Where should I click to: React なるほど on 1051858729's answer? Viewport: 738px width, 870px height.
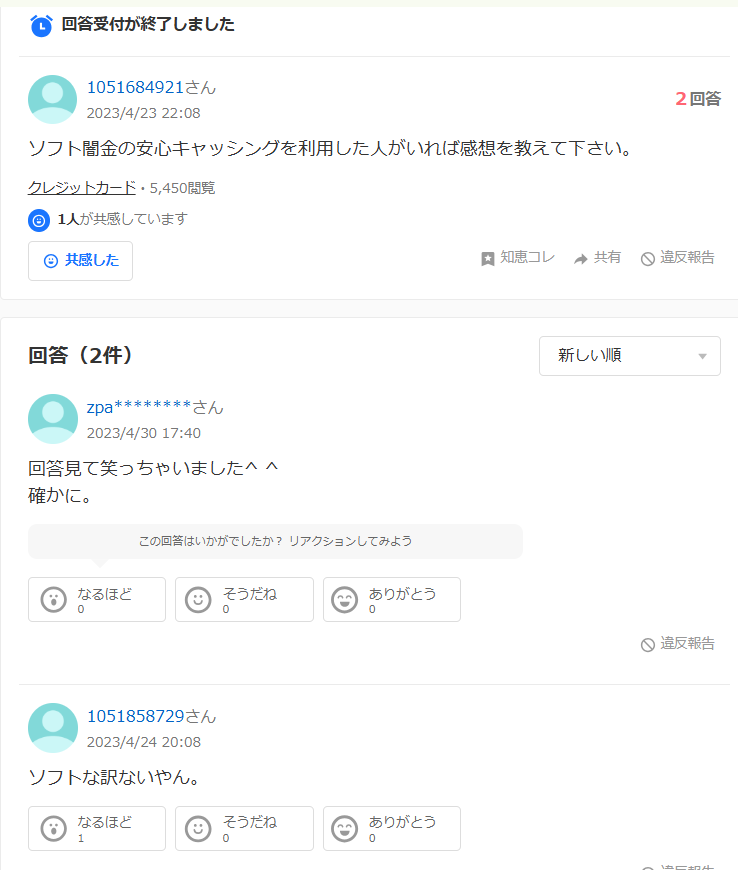click(x=97, y=828)
